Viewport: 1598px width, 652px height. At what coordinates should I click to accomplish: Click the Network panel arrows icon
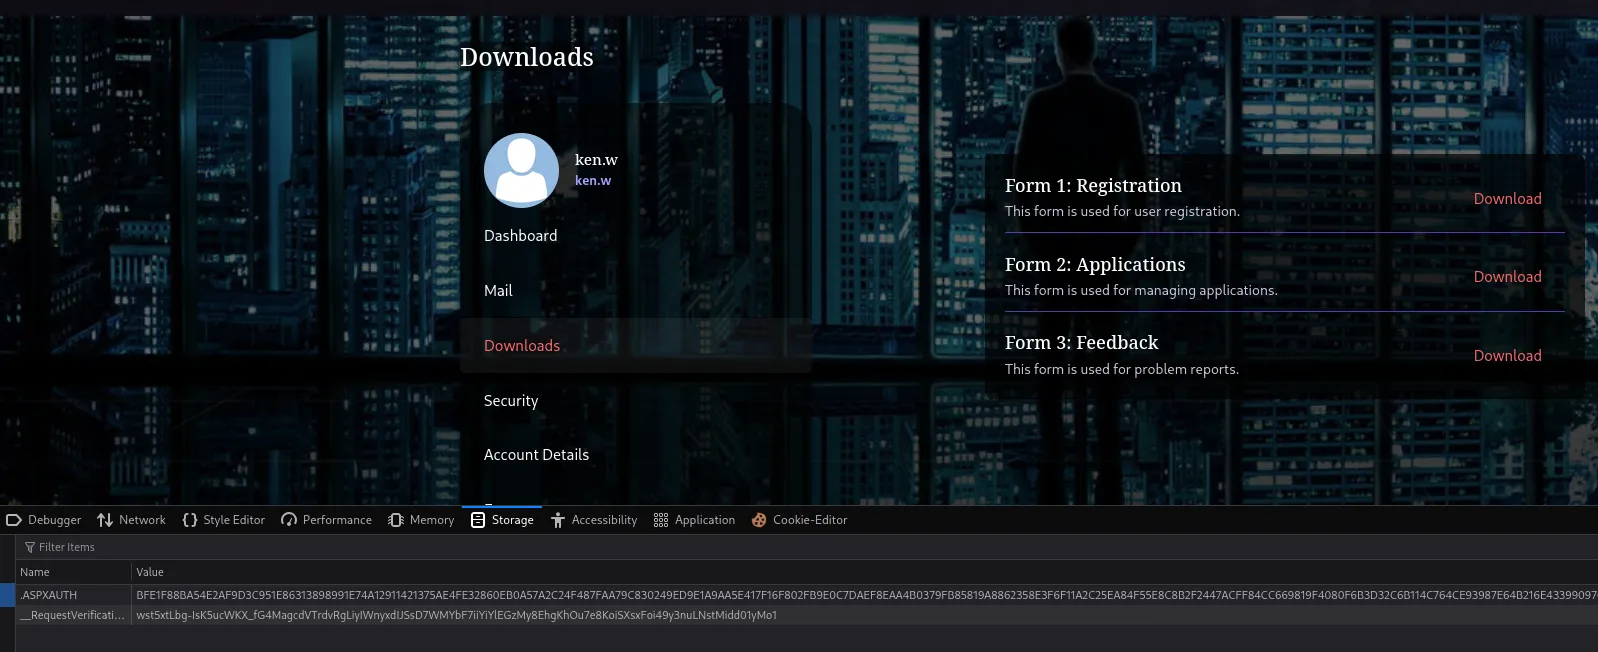coord(105,520)
